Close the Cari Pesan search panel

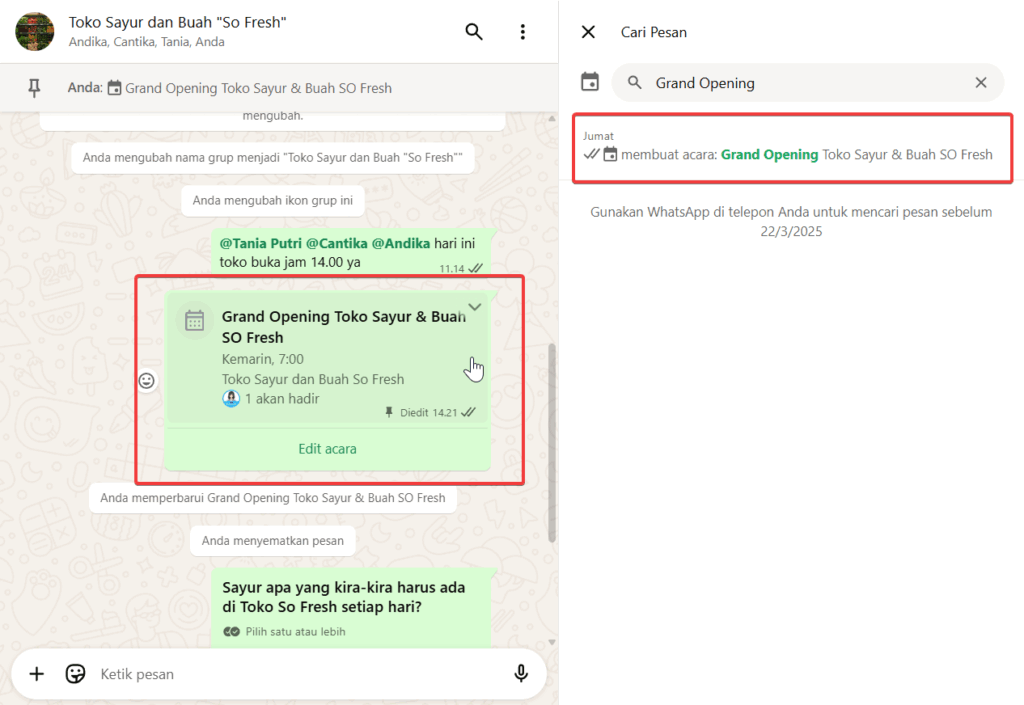coord(588,32)
